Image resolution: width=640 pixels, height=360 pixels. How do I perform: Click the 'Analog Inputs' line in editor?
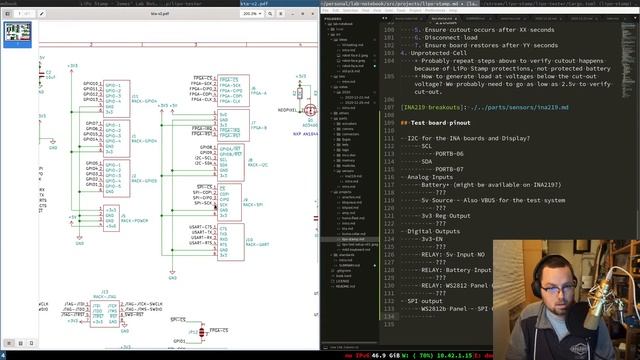pos(430,177)
